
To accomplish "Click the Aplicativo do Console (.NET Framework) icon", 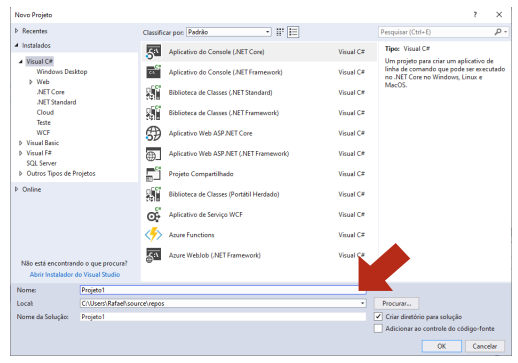I will pos(153,72).
